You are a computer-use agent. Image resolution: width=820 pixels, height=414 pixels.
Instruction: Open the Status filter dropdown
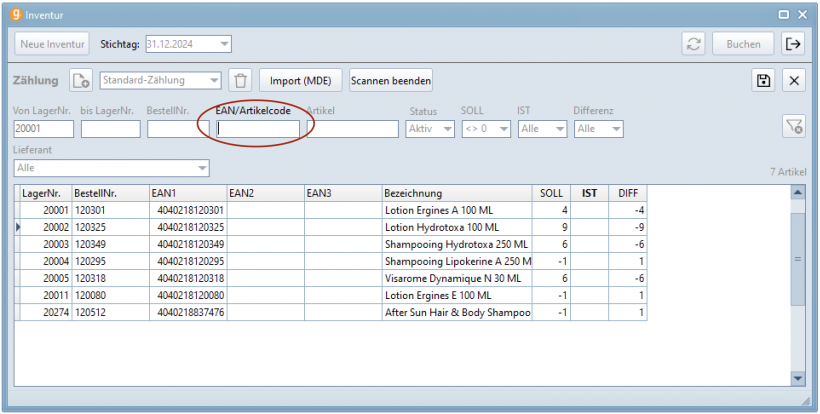coord(447,129)
